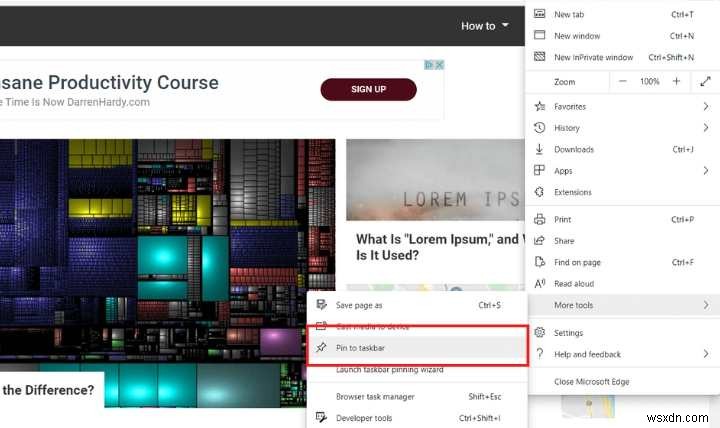Close the ad with its X icon
This screenshot has width=720, height=428.
pos(439,65)
